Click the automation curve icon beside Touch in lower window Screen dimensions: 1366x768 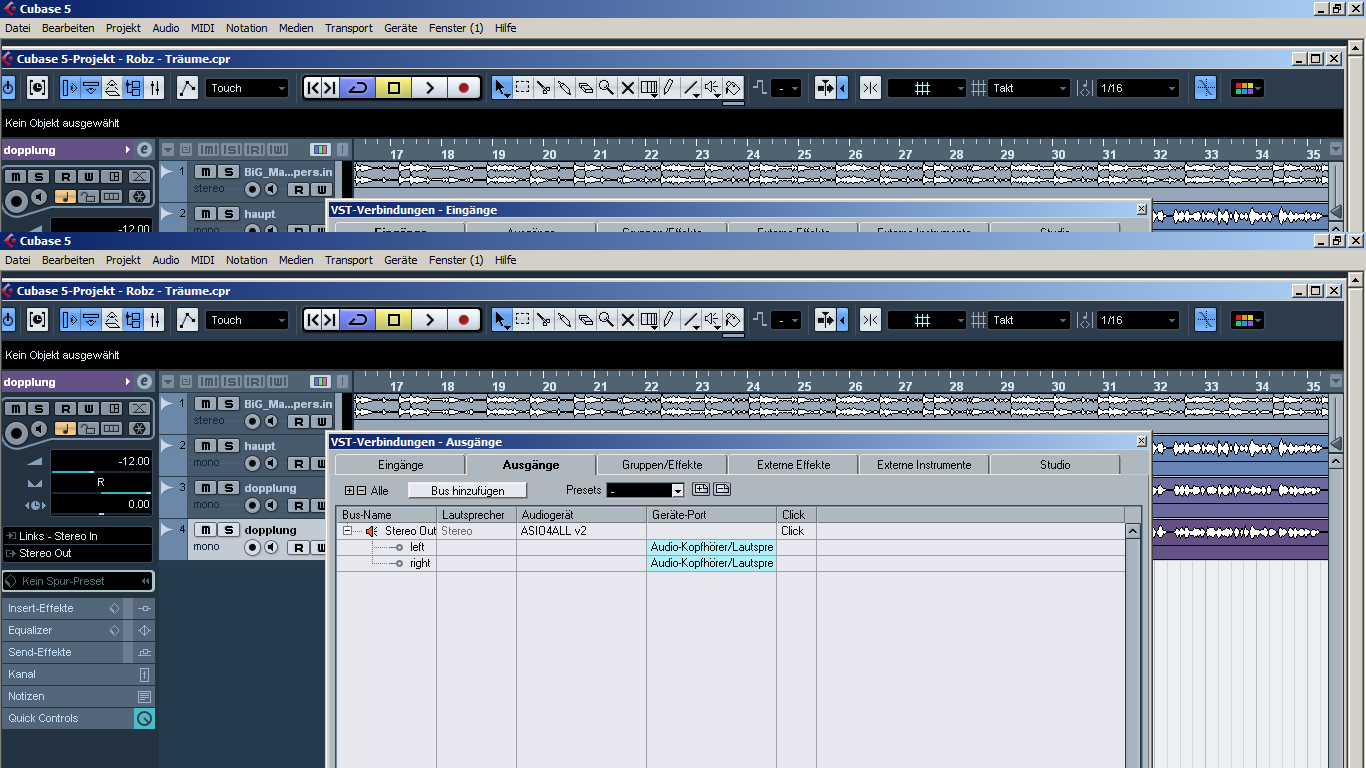[x=188, y=320]
